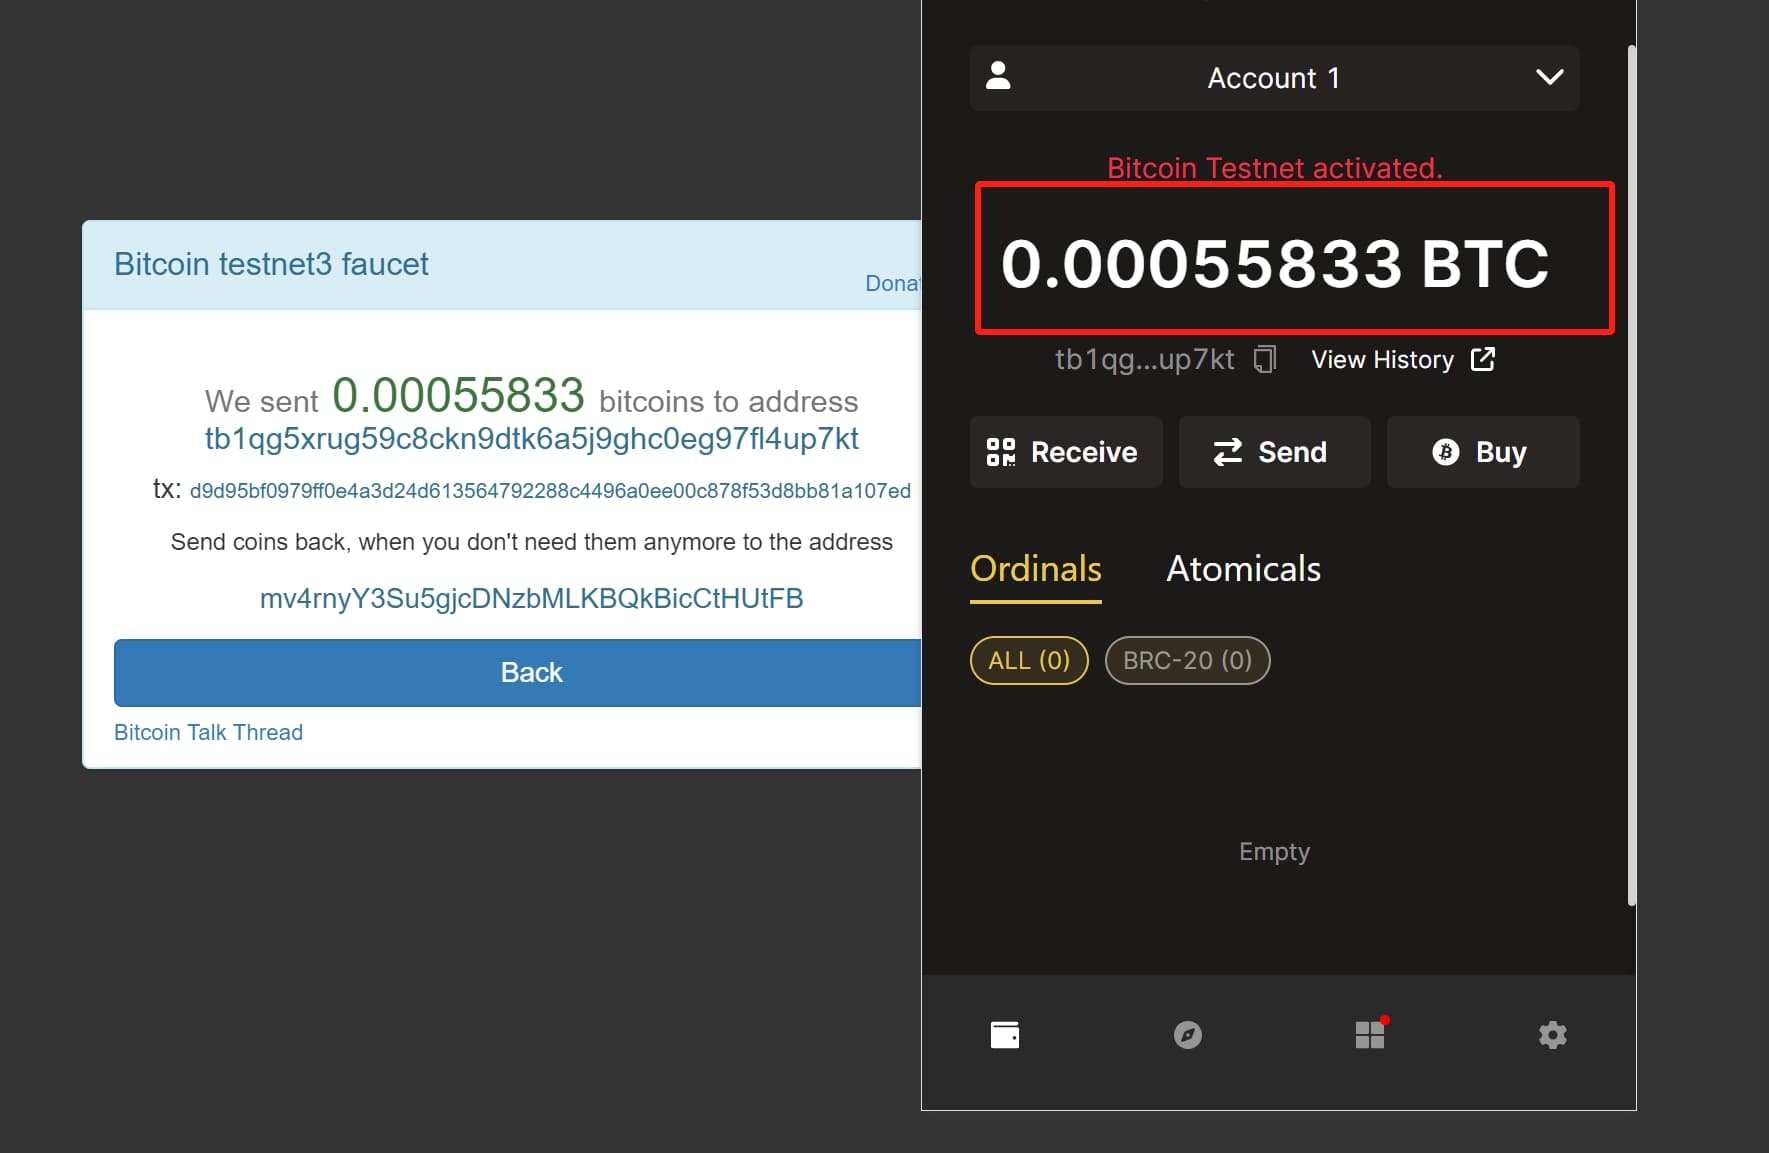Open transaction history via external link icon

tap(1484, 359)
